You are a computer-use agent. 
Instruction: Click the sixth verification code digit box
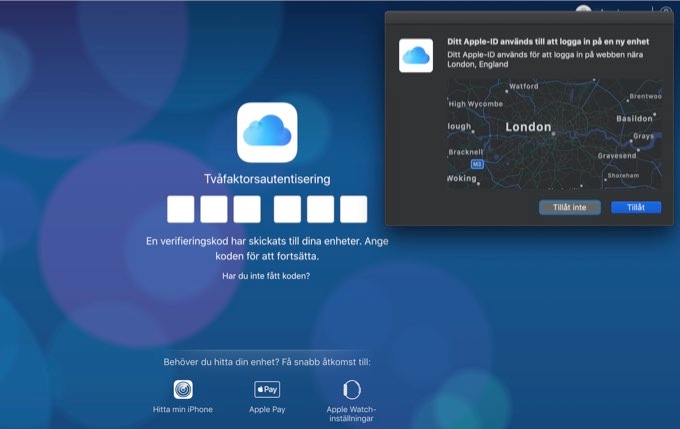point(354,209)
